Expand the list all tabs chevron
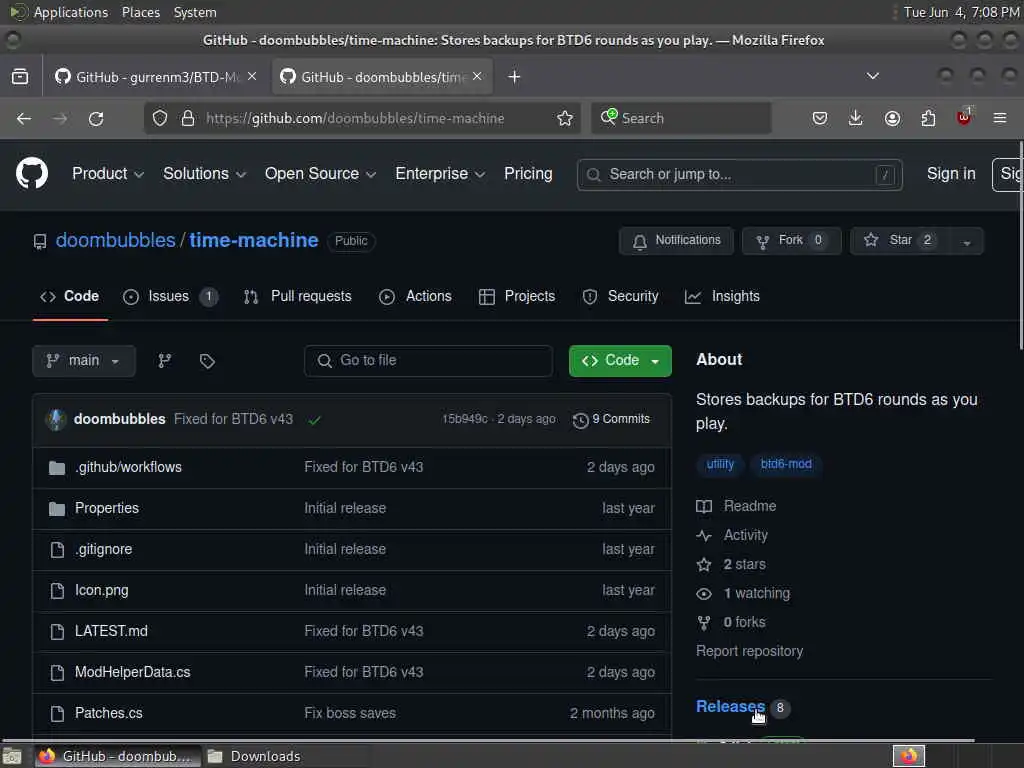 tap(872, 76)
